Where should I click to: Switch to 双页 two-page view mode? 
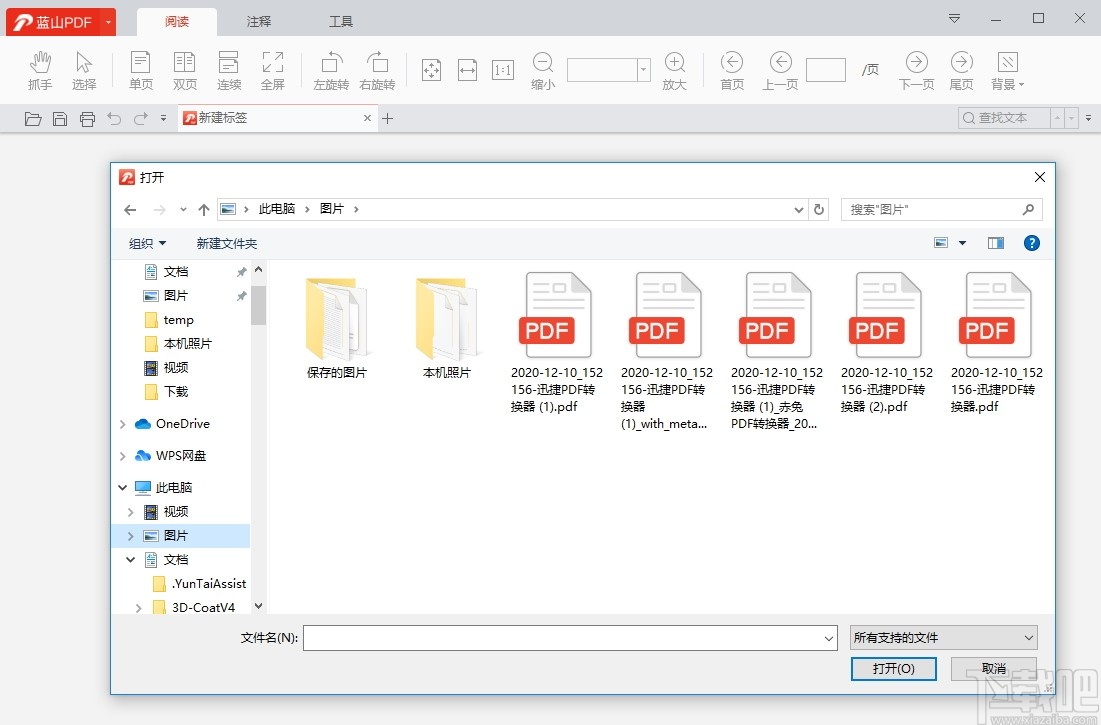tap(184, 69)
